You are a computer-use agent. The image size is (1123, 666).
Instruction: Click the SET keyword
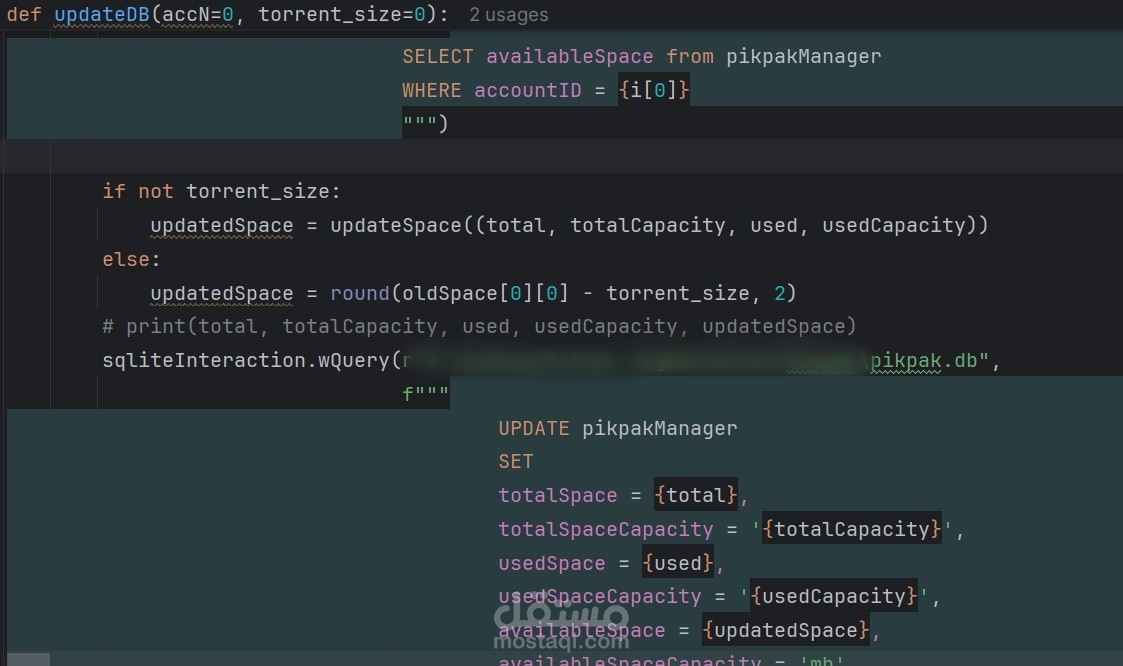click(516, 462)
